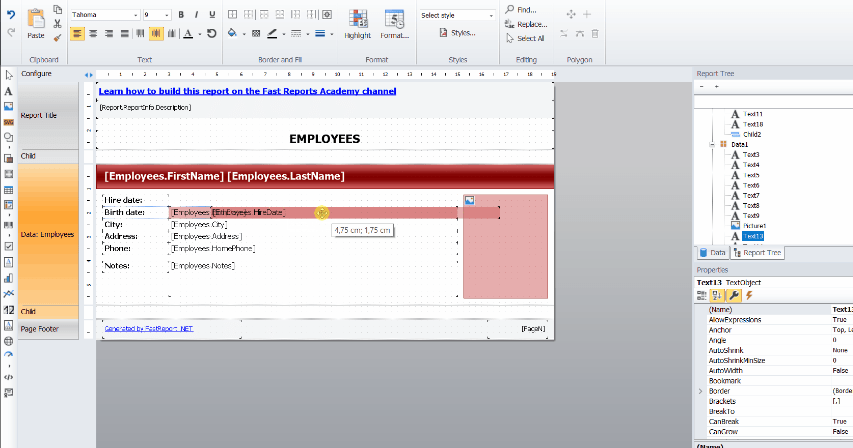The height and width of the screenshot is (448, 853).
Task: Toggle Bold formatting
Action: 181,15
